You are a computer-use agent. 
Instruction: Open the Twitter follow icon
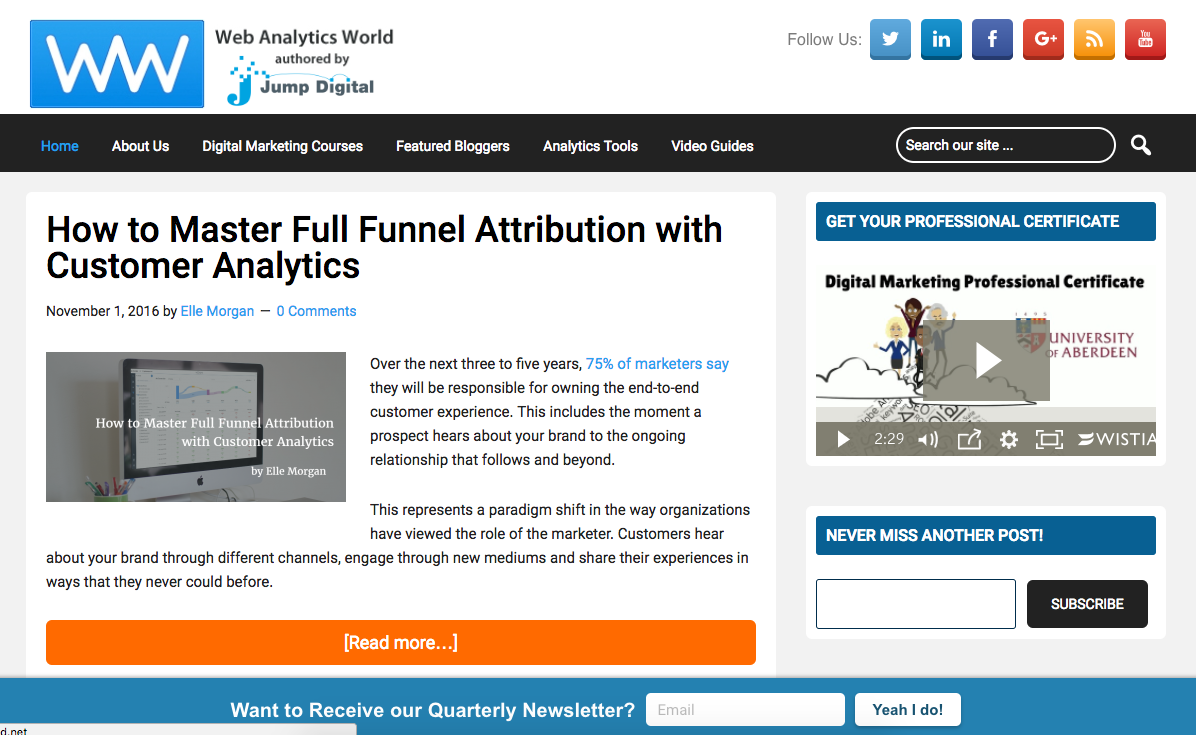[890, 39]
